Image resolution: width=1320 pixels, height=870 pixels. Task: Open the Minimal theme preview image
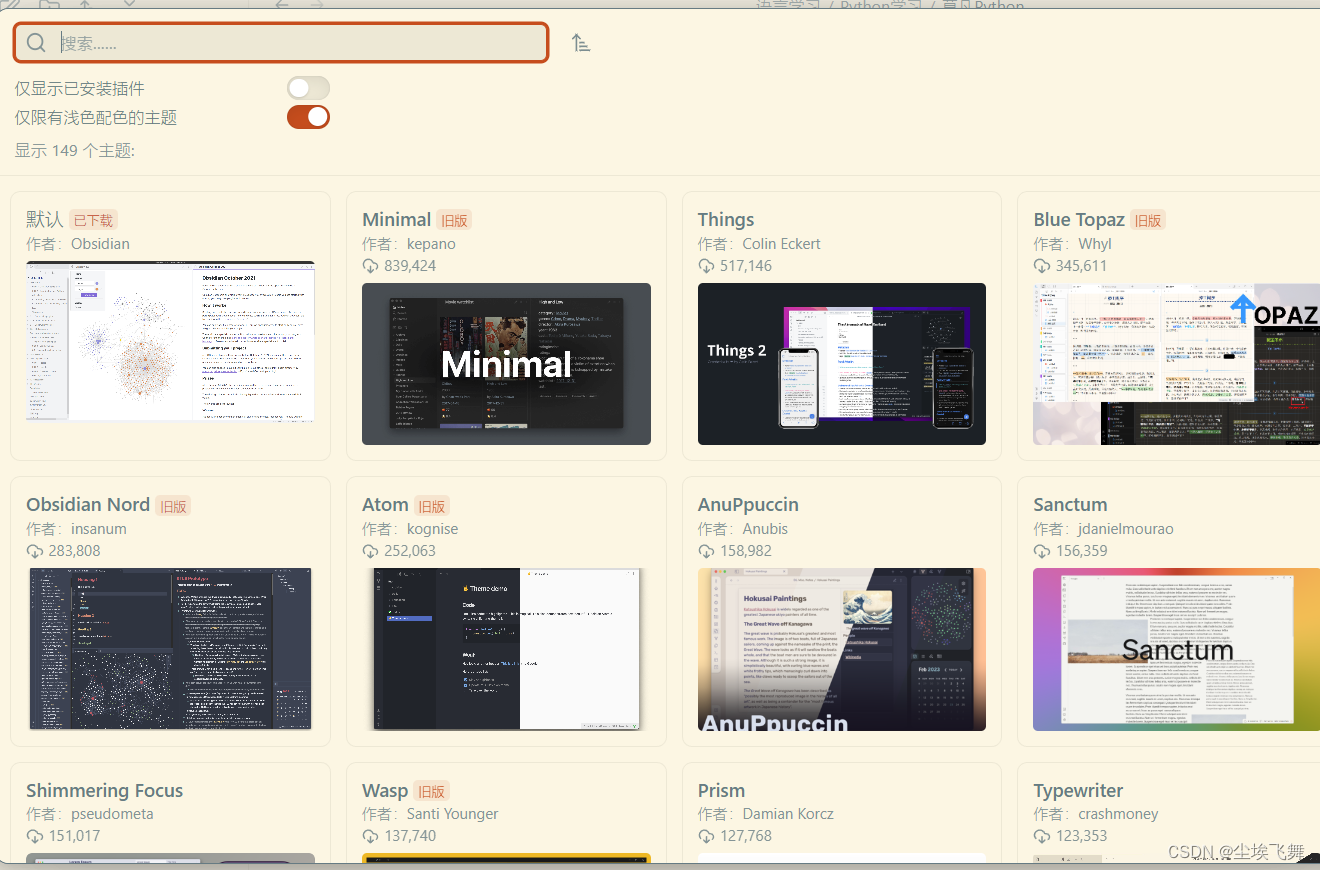(506, 364)
